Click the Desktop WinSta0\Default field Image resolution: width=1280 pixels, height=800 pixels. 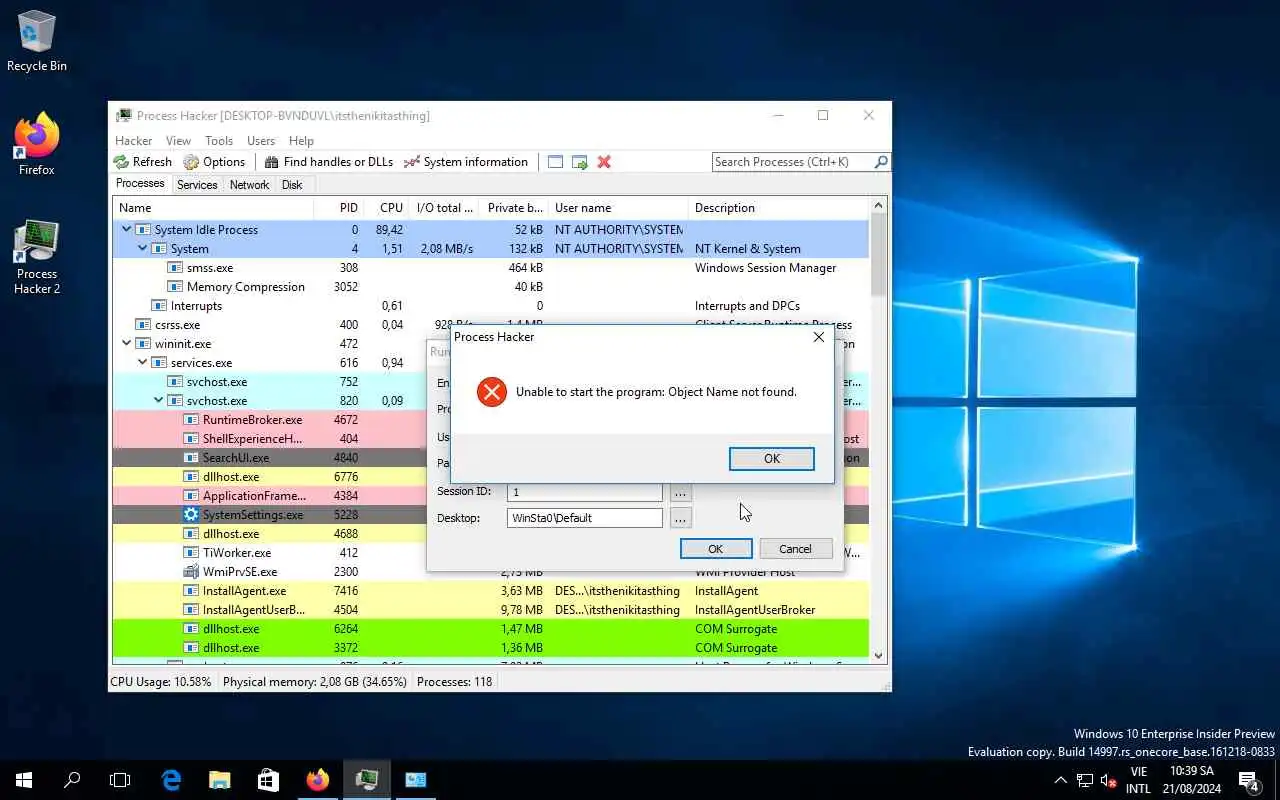tap(585, 518)
